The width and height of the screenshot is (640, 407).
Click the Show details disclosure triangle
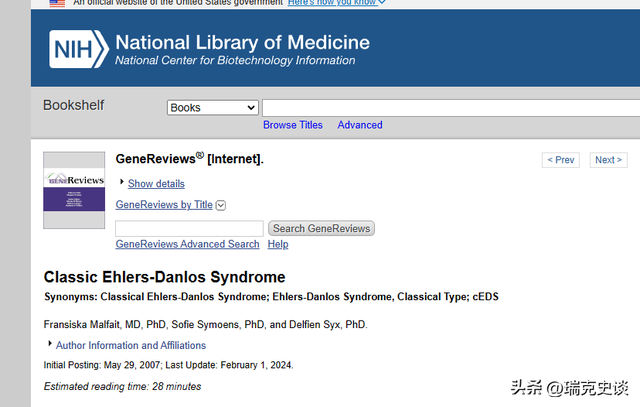(x=122, y=183)
